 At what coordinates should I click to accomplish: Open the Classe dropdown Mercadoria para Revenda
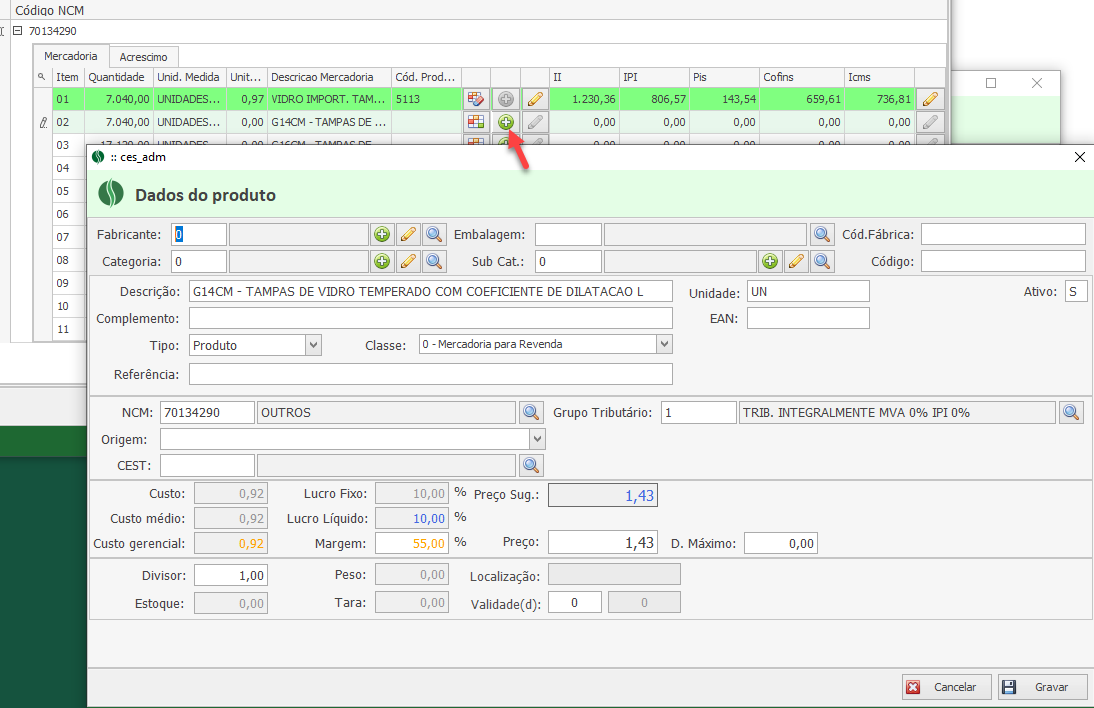664,344
